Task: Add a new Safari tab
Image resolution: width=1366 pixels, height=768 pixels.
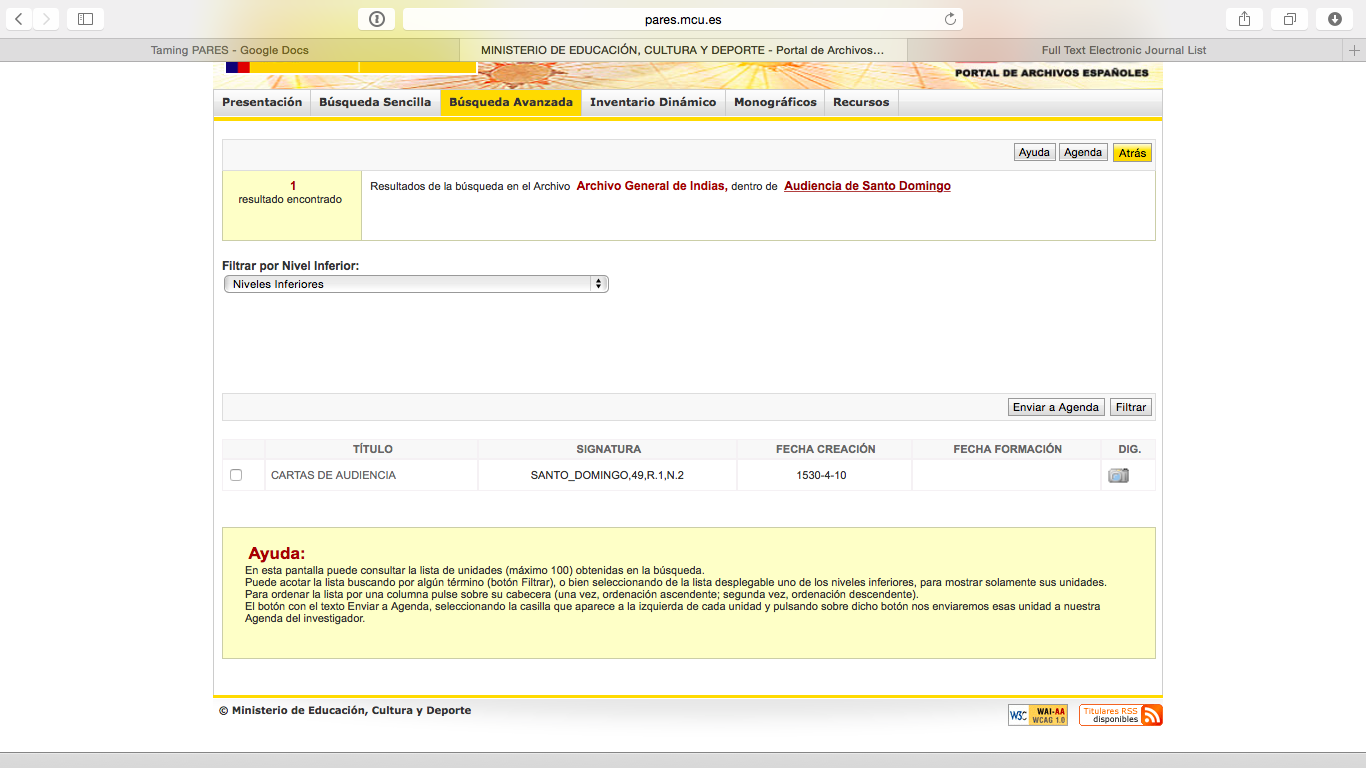Action: coord(1355,50)
